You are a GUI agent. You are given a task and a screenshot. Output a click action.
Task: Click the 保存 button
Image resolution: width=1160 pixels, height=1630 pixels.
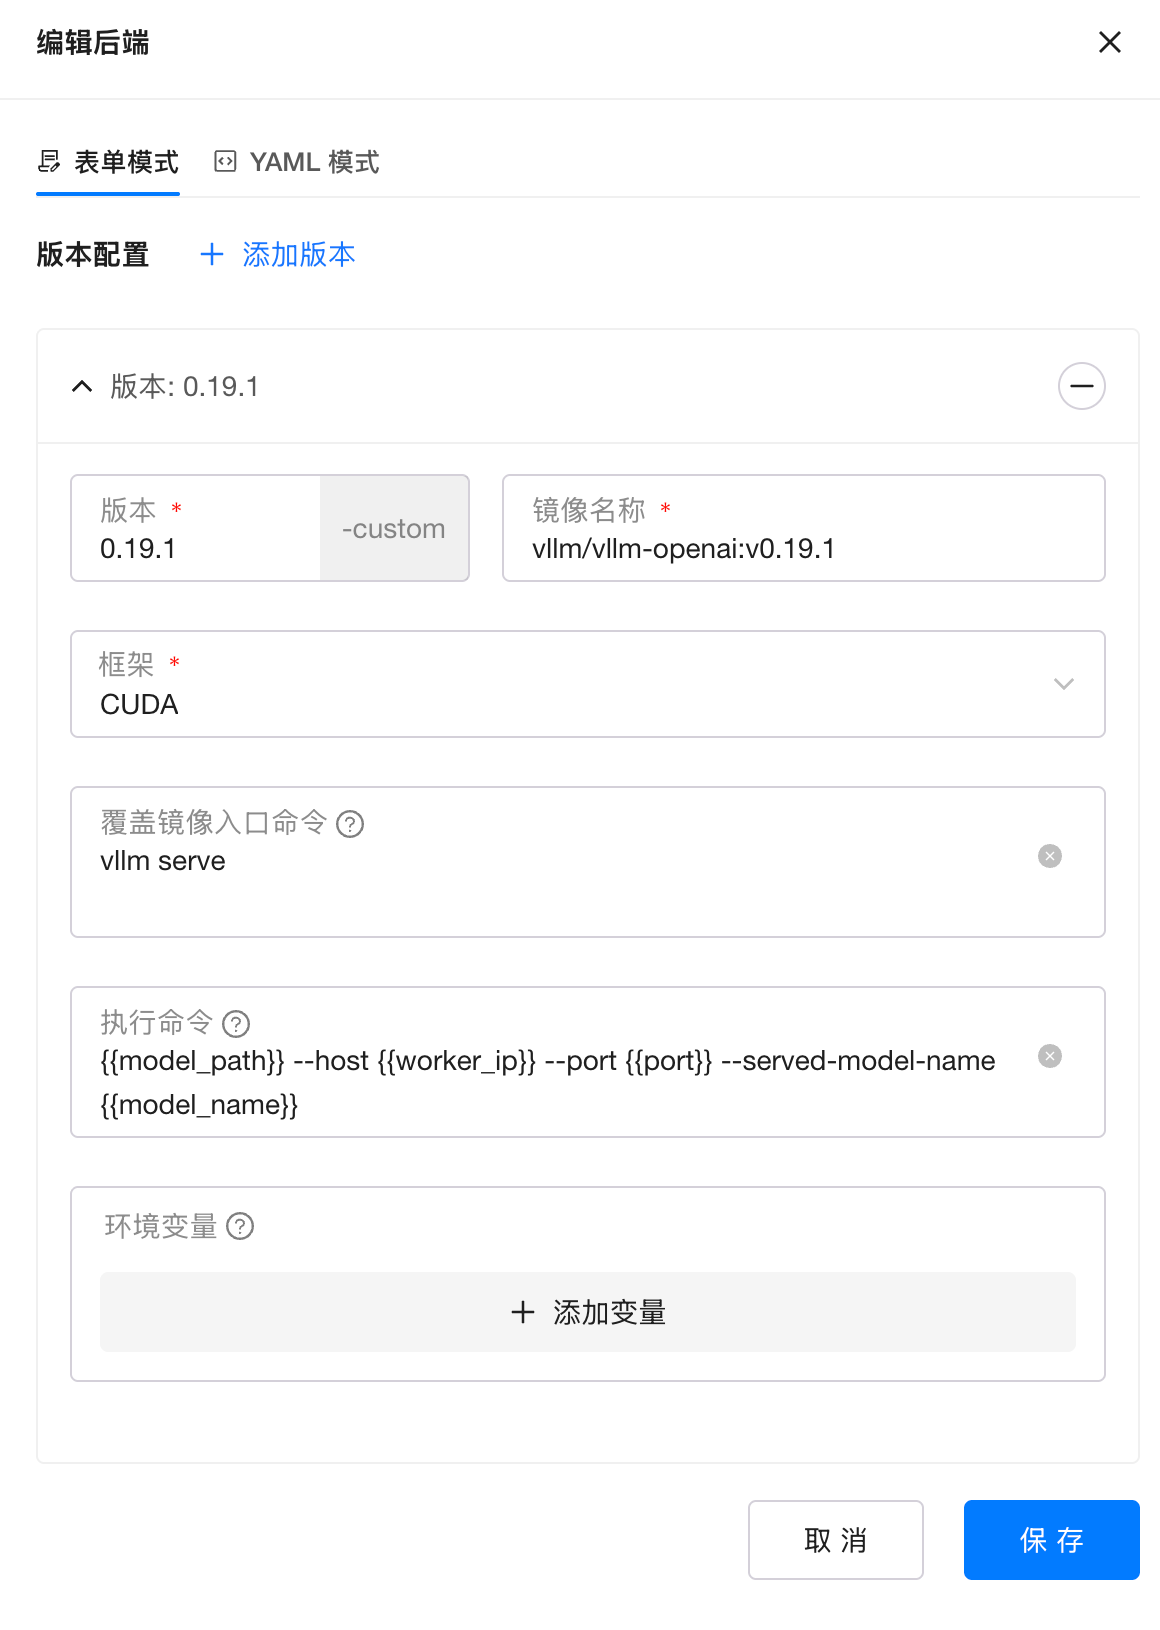[1051, 1540]
